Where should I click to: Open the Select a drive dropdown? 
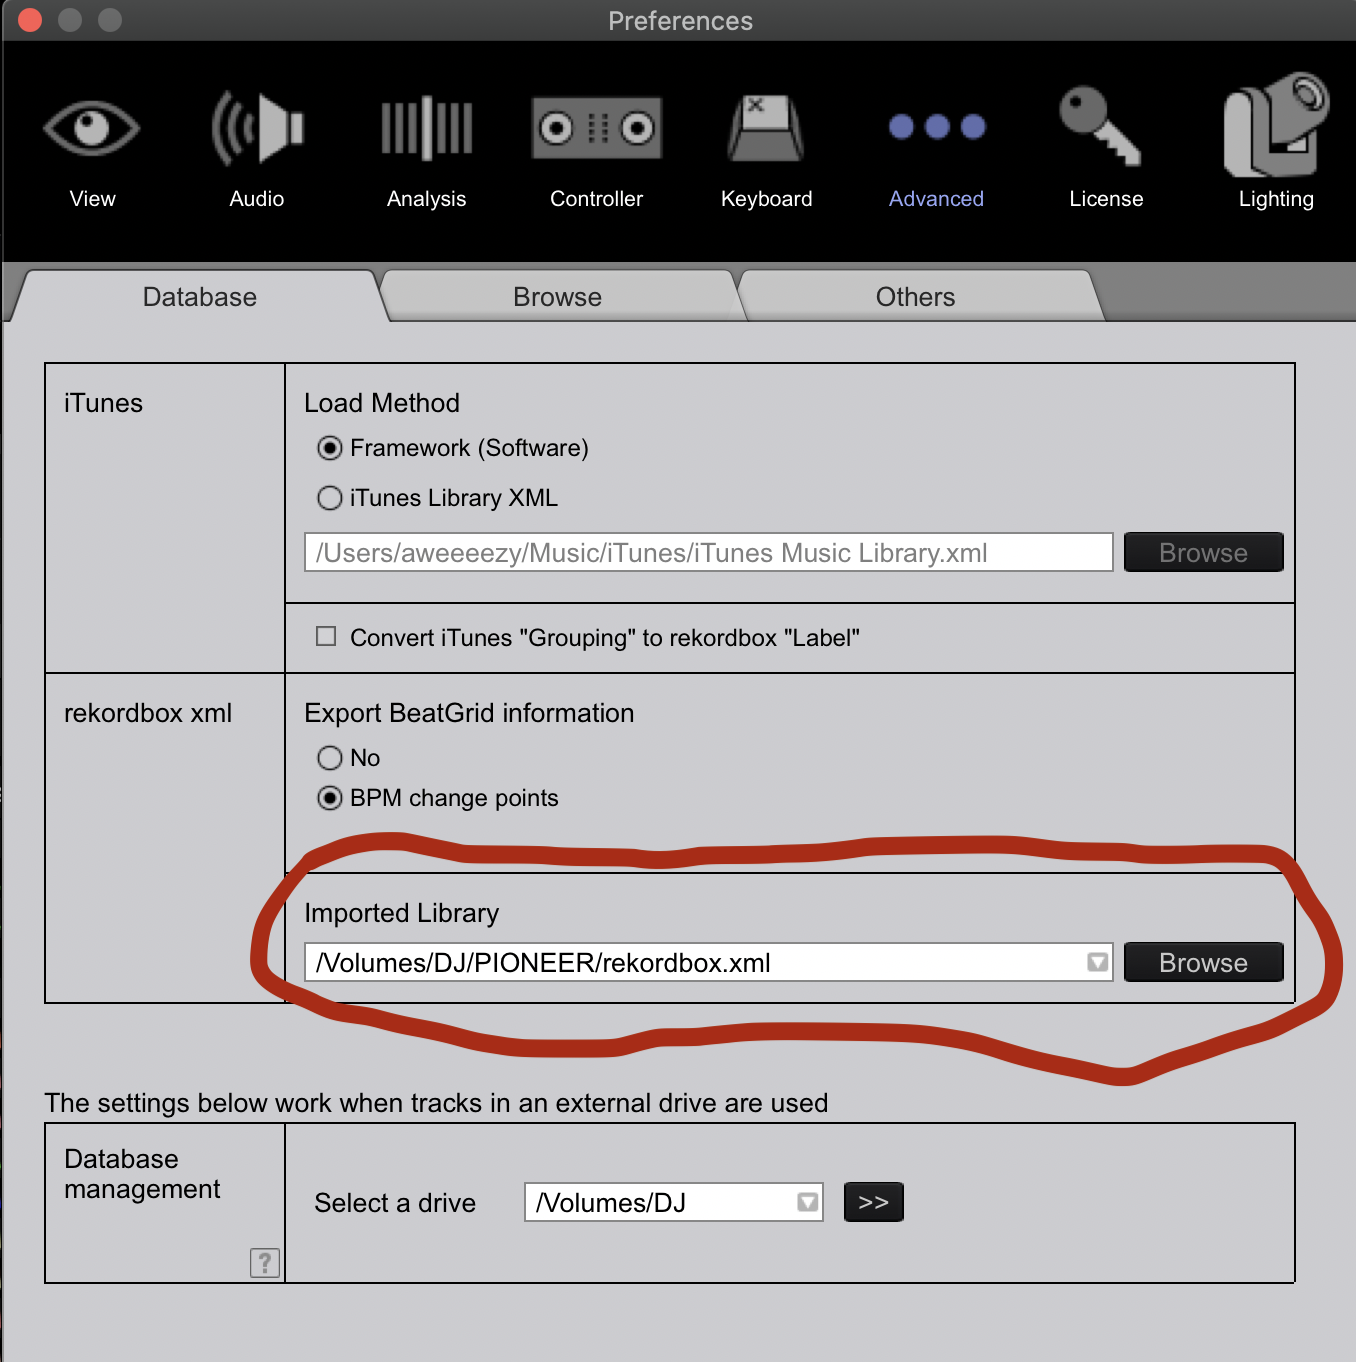coord(807,1202)
